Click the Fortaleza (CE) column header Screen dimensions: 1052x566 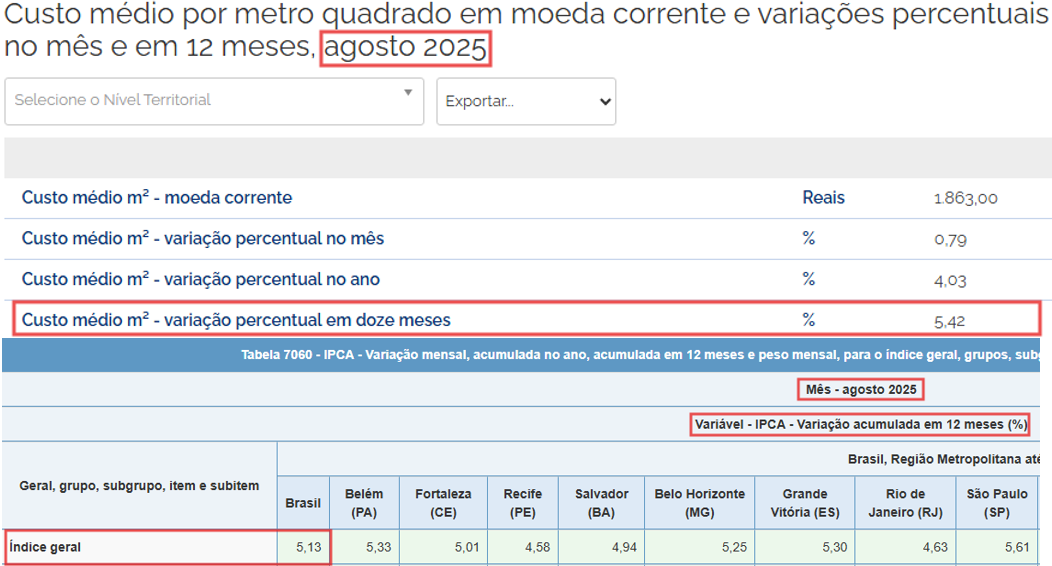coord(442,502)
